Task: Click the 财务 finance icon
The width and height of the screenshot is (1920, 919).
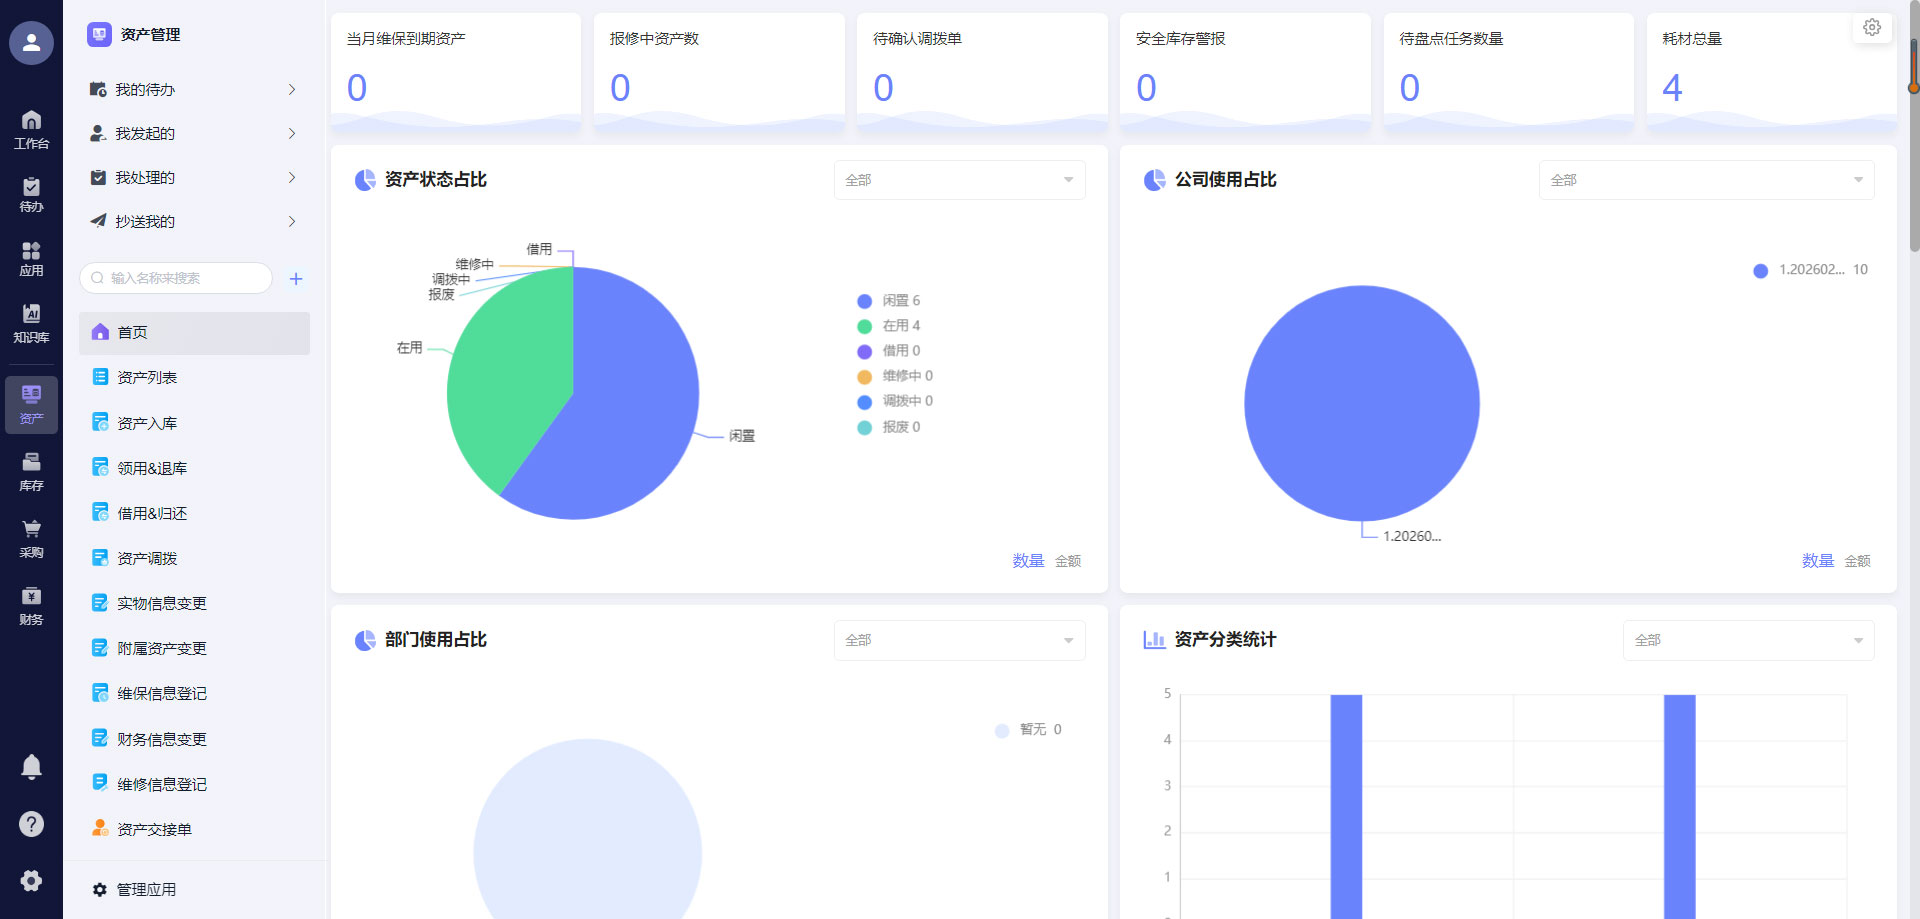Action: coord(31,606)
